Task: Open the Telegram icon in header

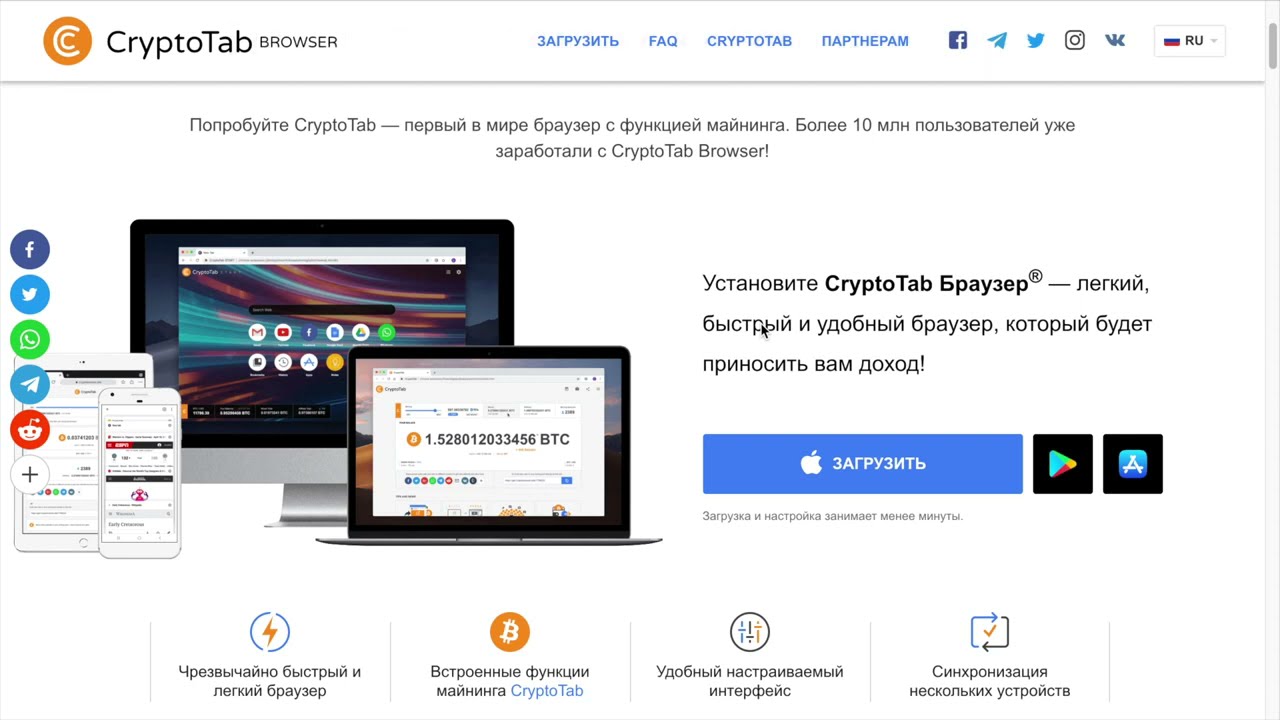Action: coord(997,41)
